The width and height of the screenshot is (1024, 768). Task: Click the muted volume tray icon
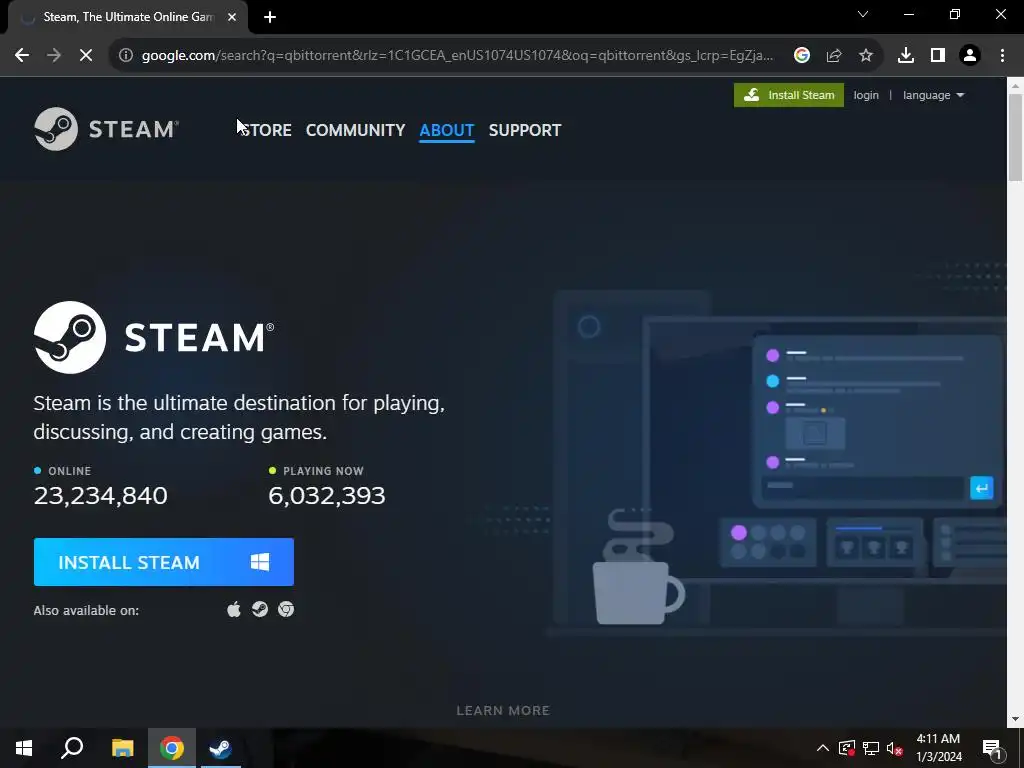pyautogui.click(x=895, y=748)
